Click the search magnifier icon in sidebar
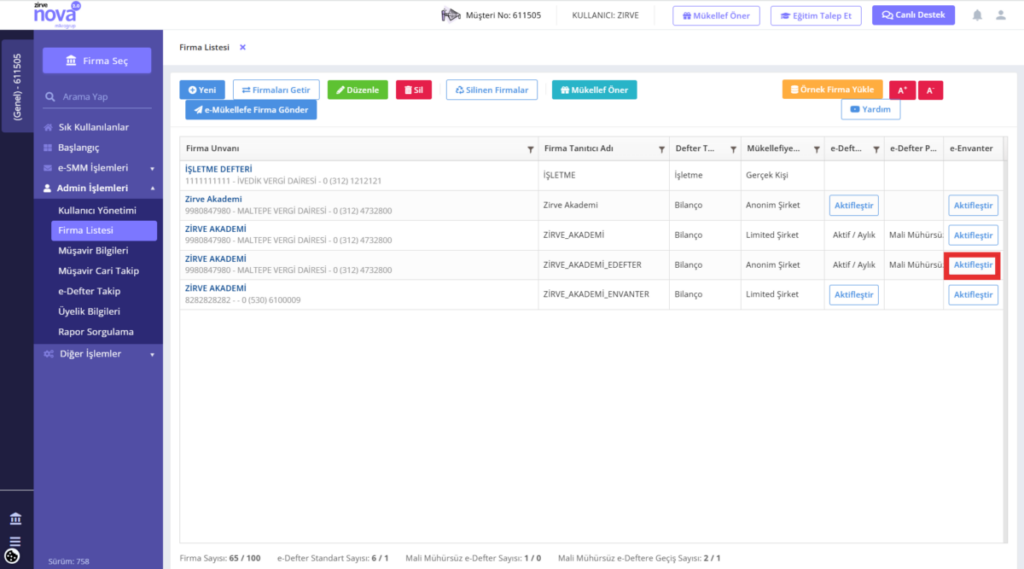1024x569 pixels. 50,97
